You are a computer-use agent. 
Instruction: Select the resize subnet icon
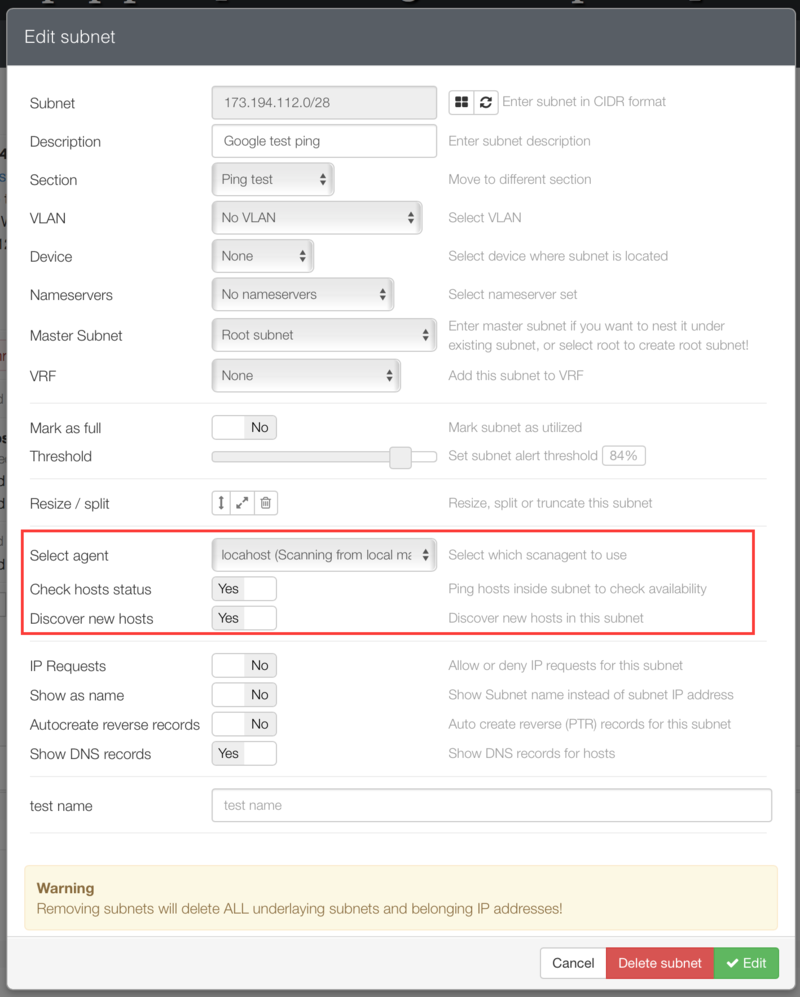coord(221,503)
